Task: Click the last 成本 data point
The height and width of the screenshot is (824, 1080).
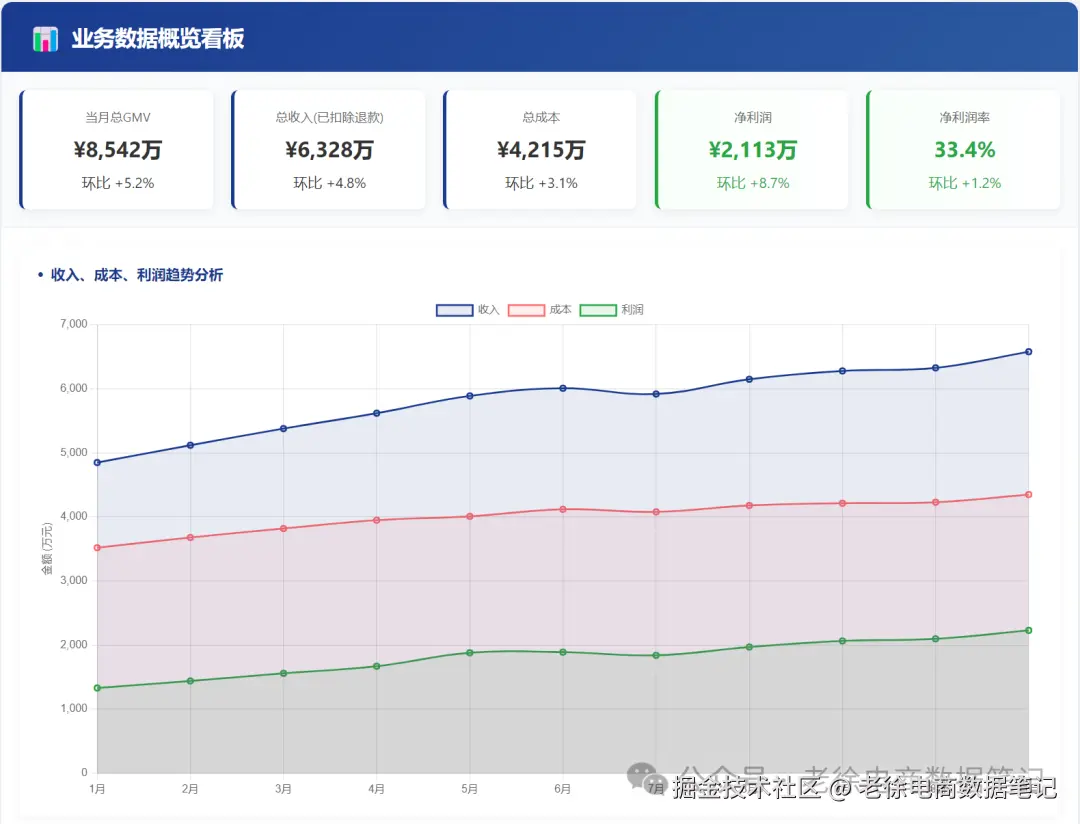Action: [x=1028, y=495]
